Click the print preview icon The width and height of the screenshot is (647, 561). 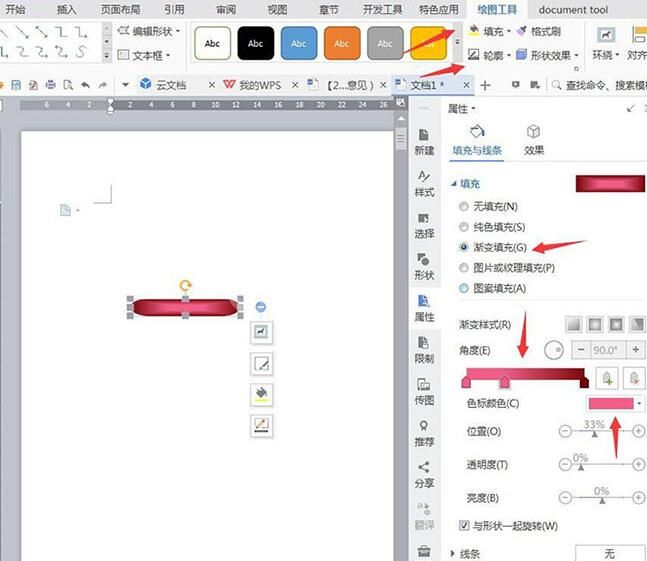(68, 85)
